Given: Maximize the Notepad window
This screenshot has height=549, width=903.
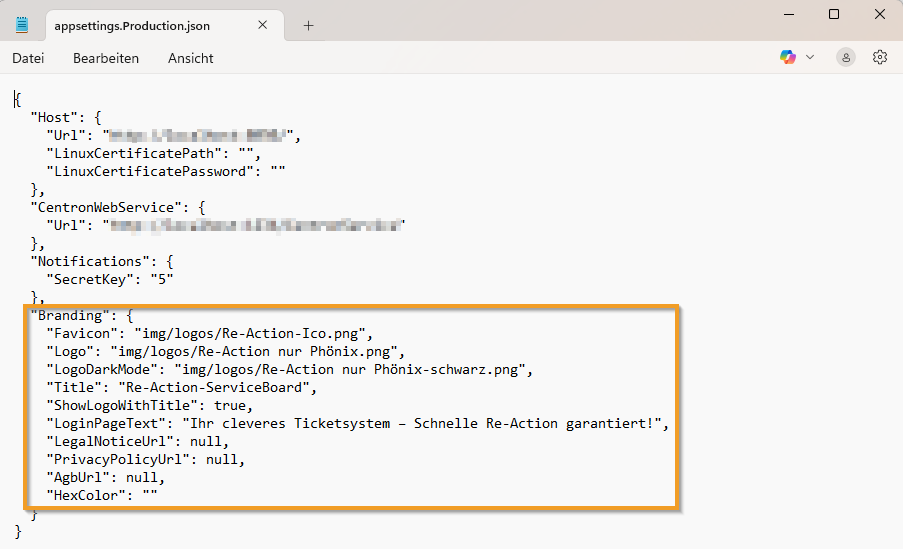Looking at the screenshot, I should (834, 14).
